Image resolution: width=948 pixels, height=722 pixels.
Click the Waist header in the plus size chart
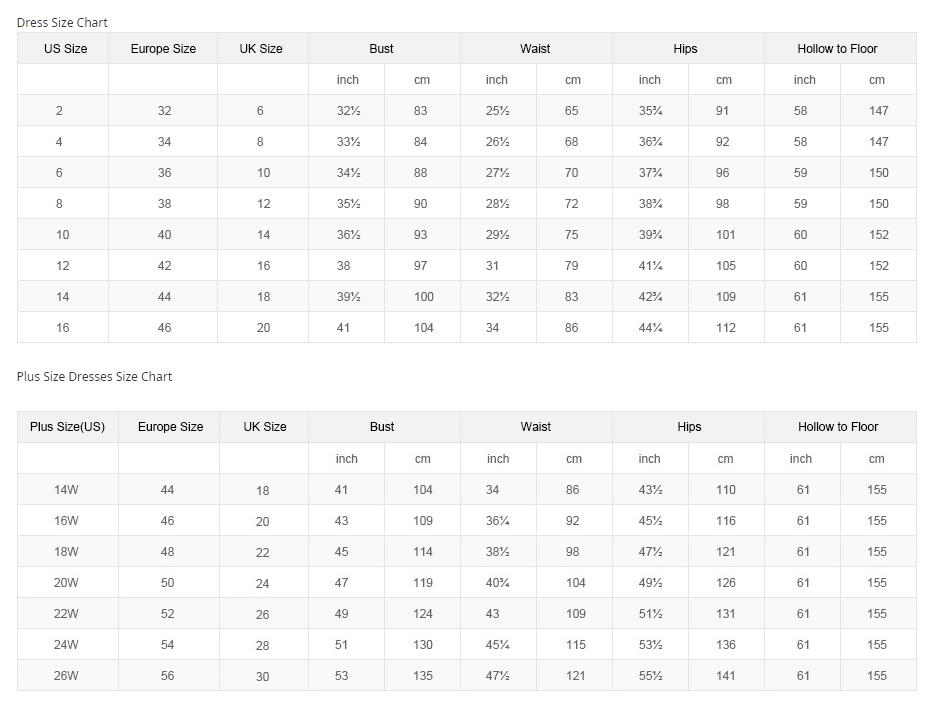pyautogui.click(x=535, y=427)
